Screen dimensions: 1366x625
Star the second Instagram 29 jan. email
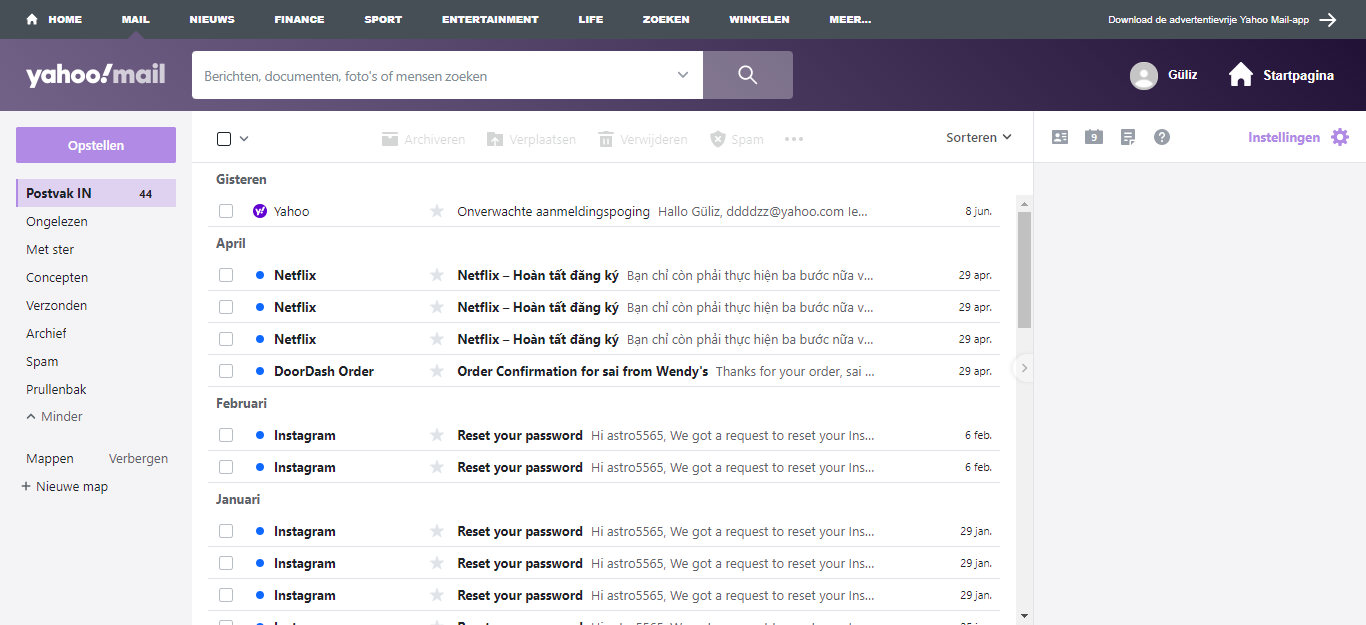(x=436, y=563)
